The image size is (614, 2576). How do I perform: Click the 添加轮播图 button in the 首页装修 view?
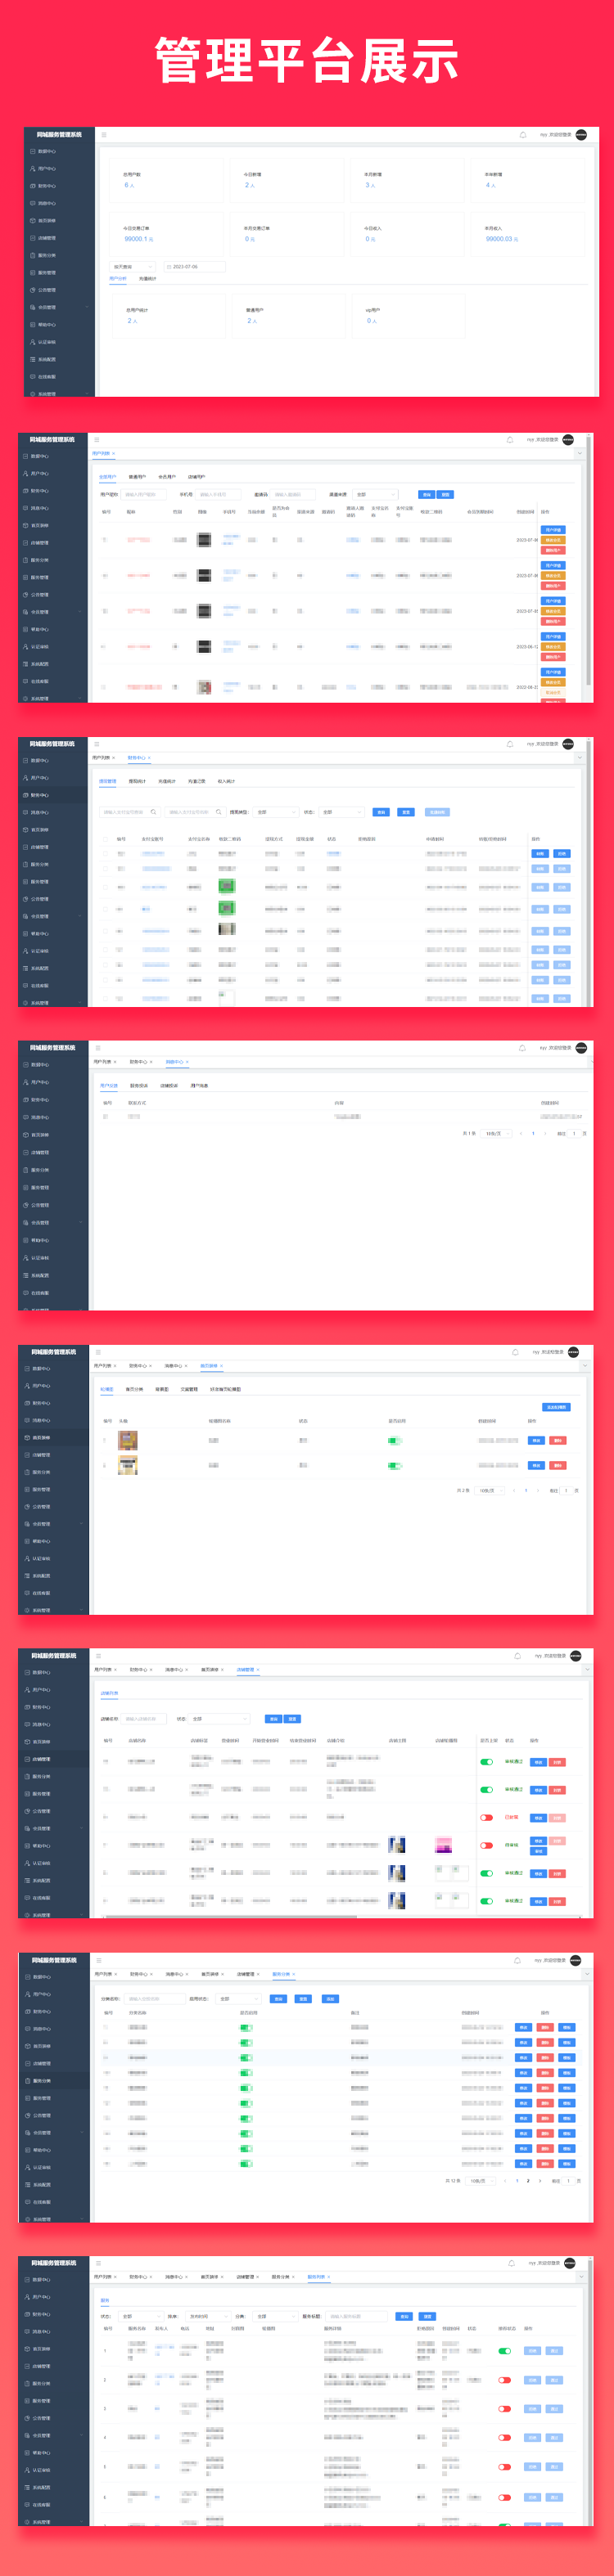coord(555,1407)
